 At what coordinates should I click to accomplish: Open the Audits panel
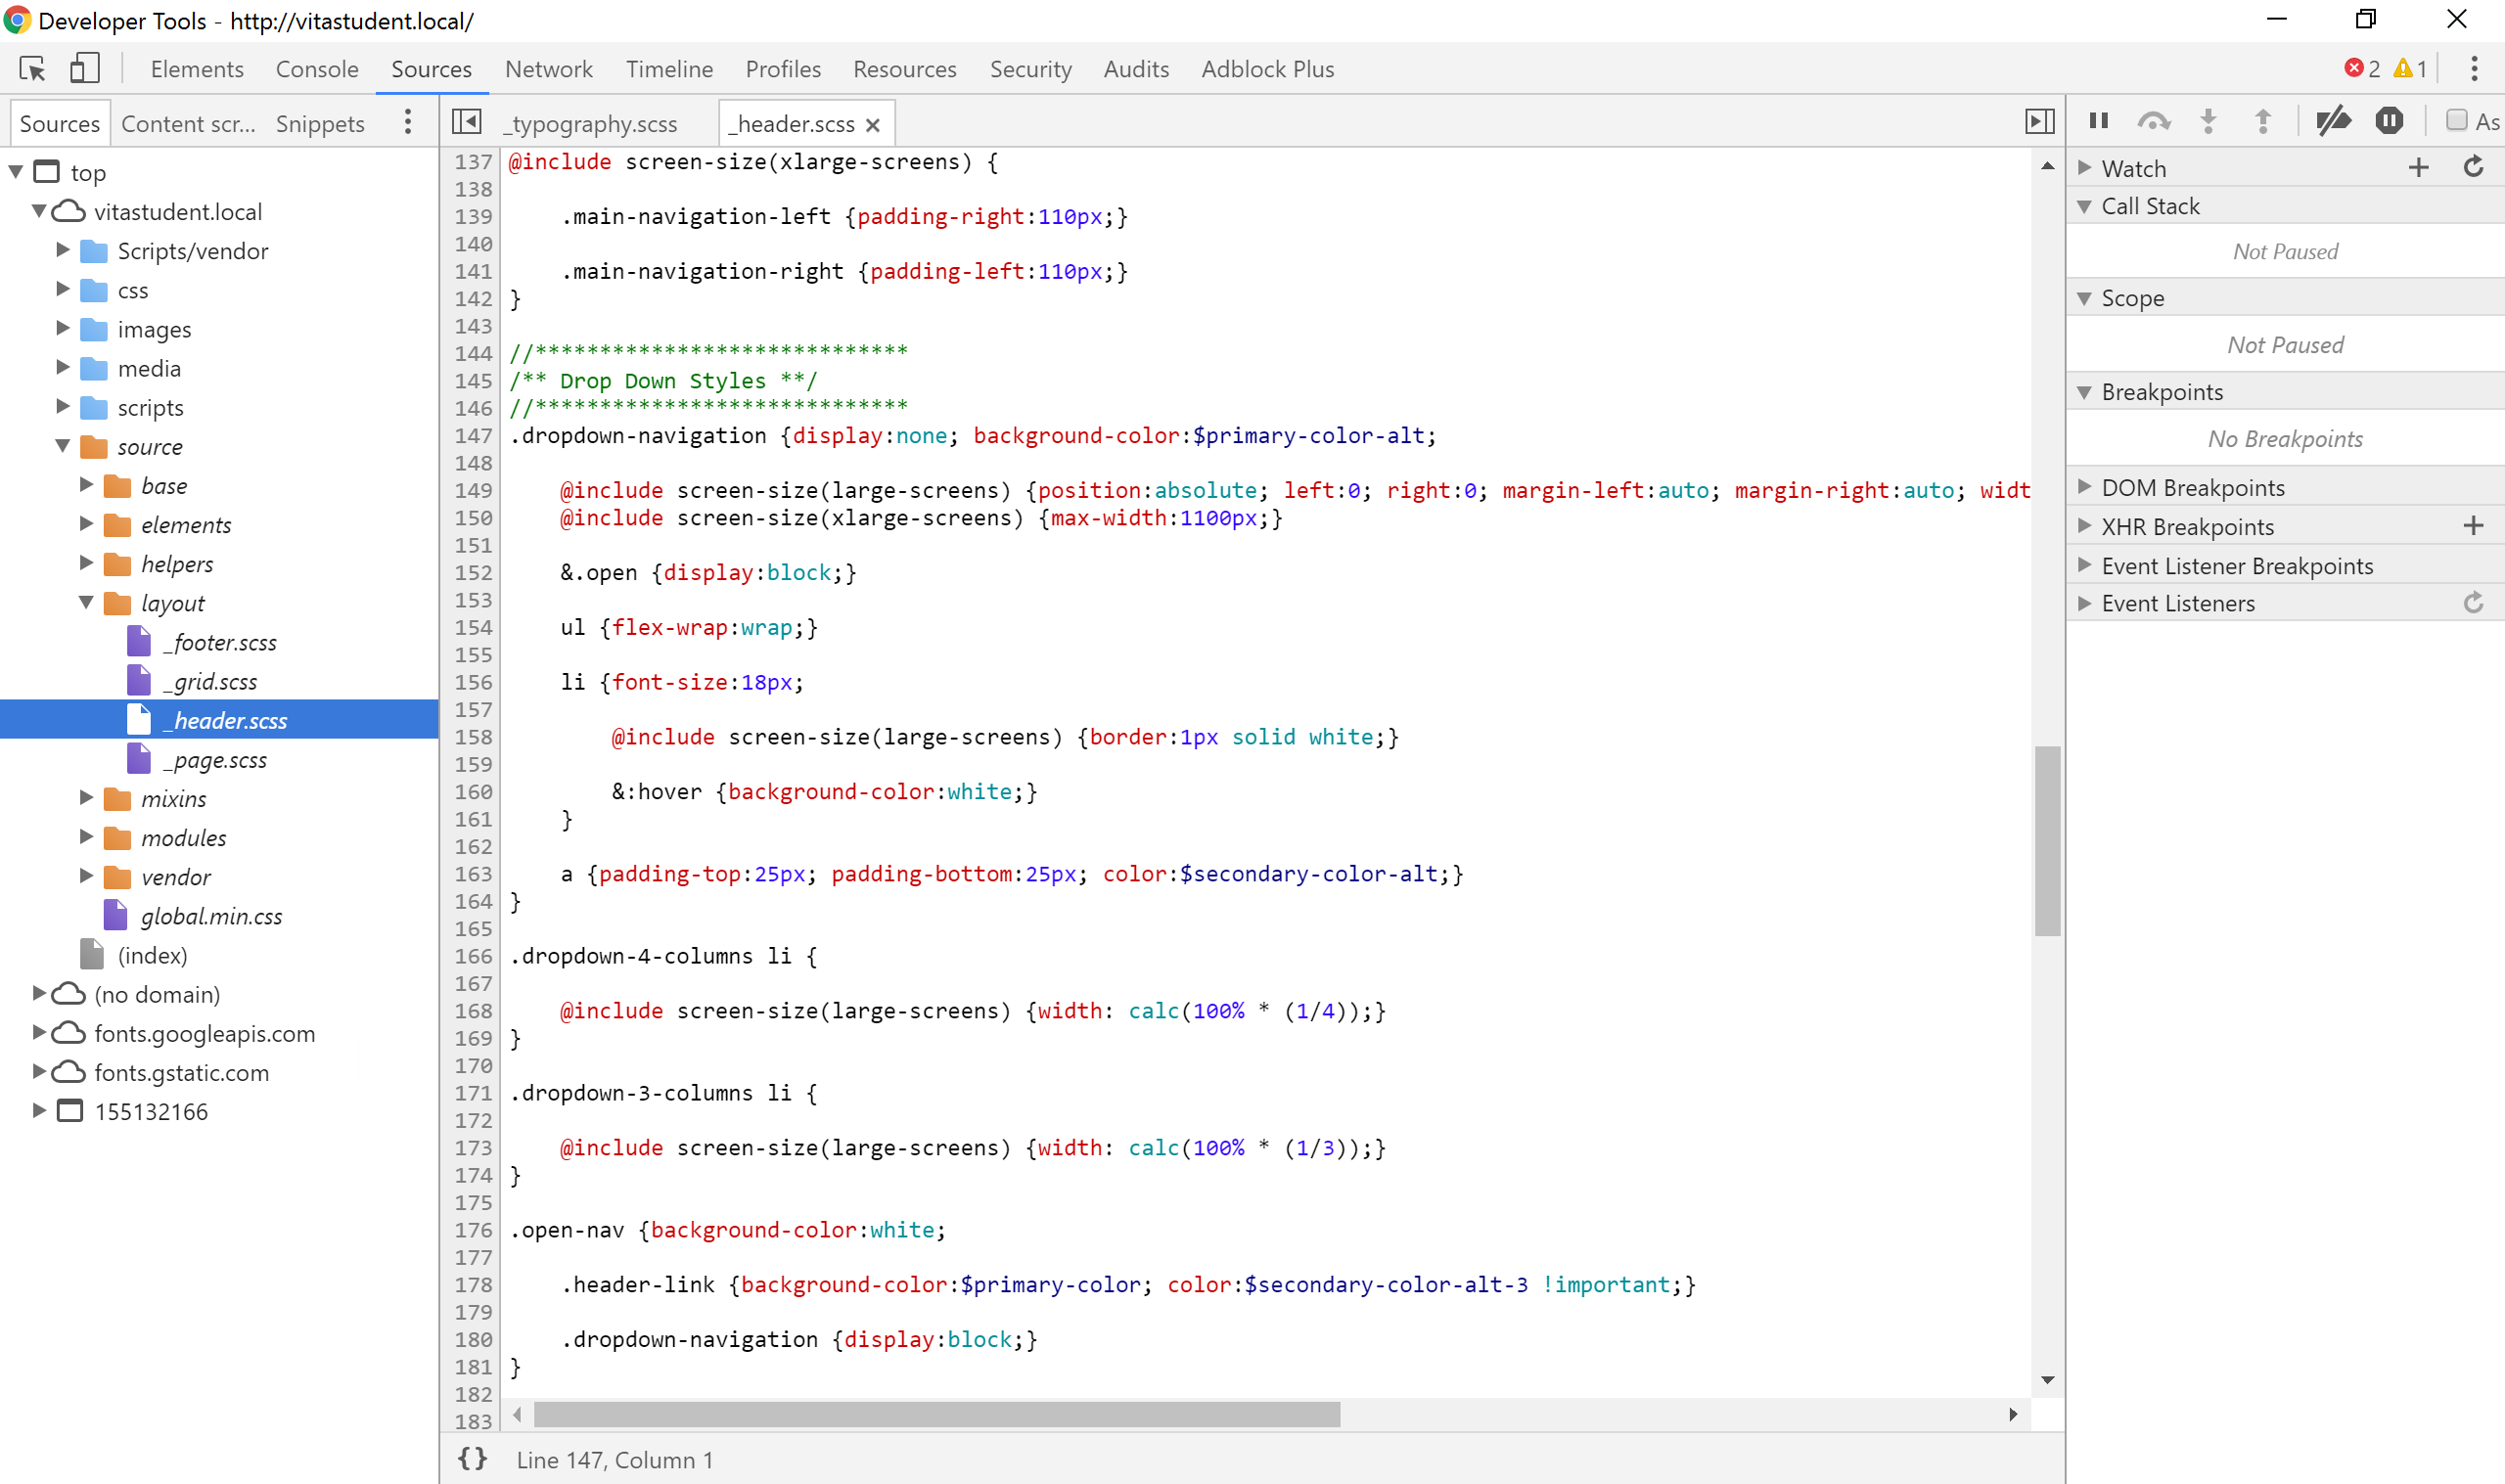point(1136,69)
